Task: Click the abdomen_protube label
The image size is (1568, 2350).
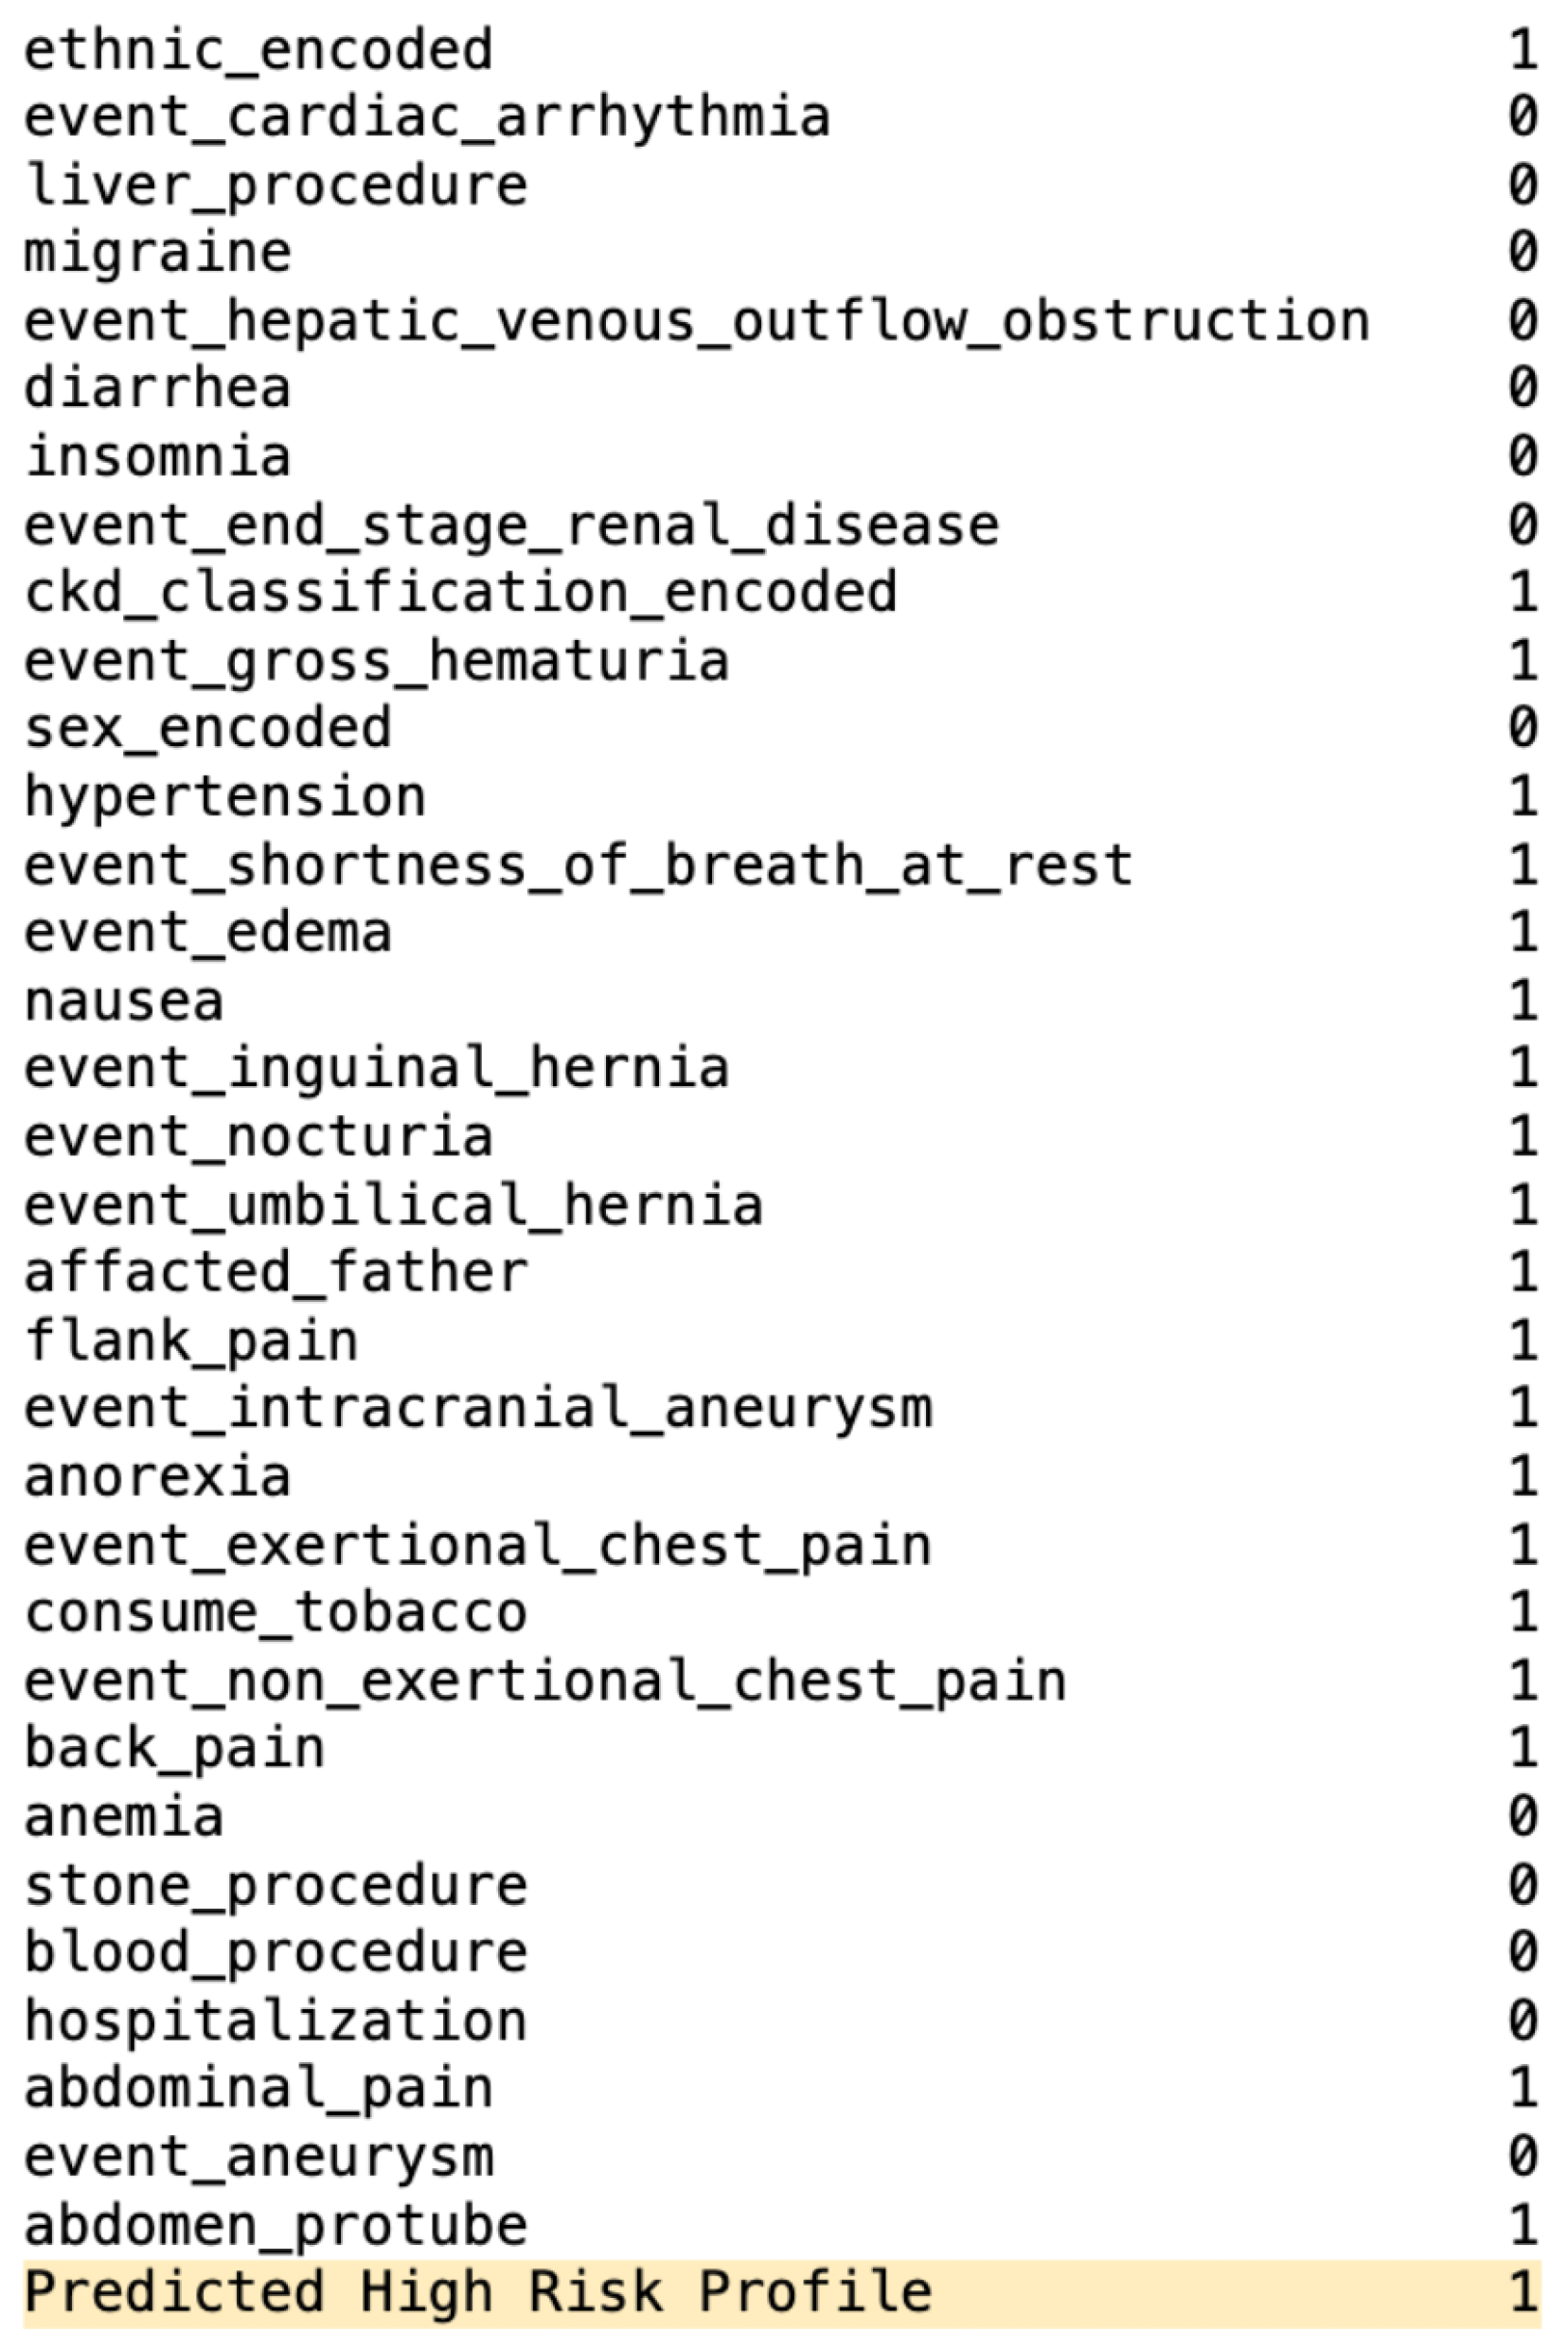Action: coord(276,2225)
